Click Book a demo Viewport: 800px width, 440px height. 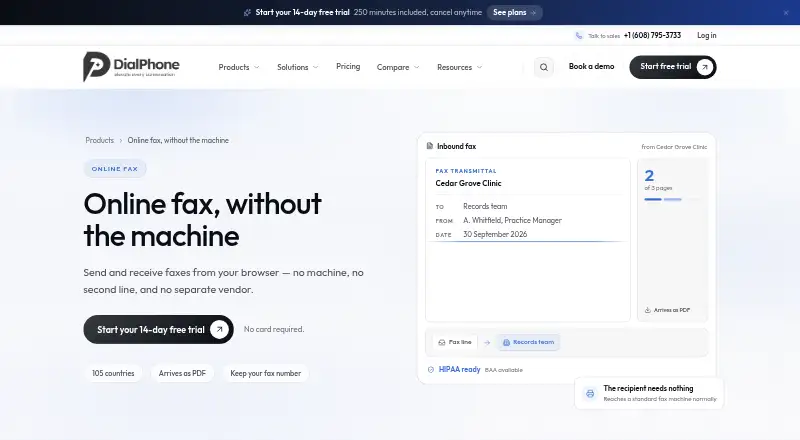click(x=591, y=66)
